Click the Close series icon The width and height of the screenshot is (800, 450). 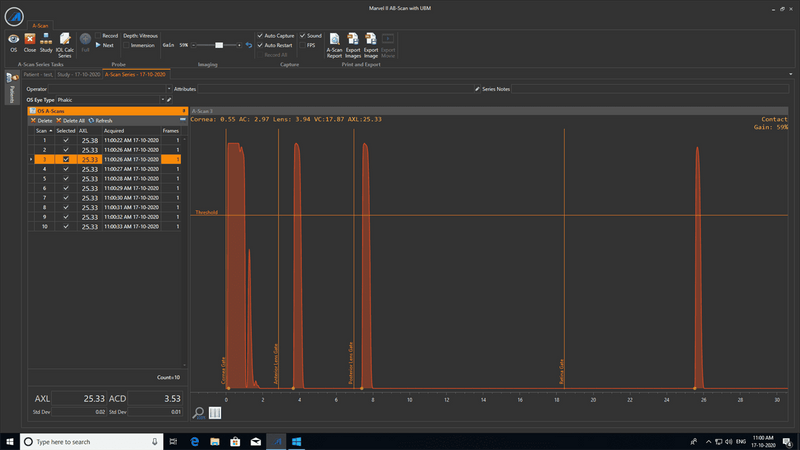point(30,40)
